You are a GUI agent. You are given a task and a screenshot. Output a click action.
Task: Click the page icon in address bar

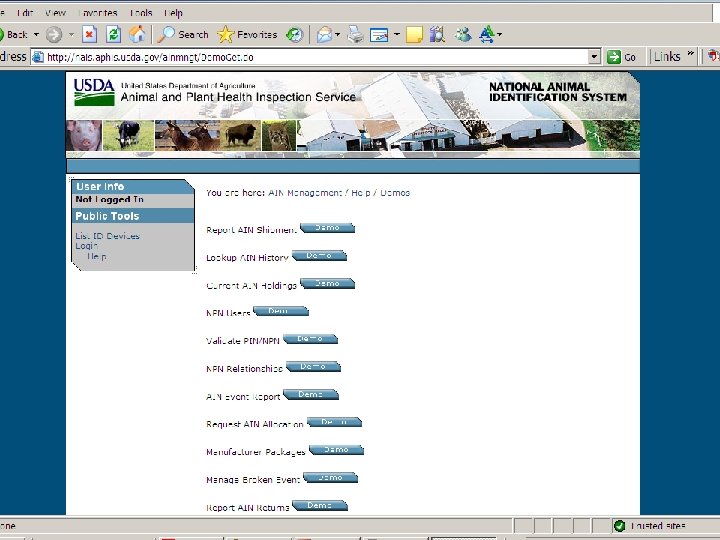(x=38, y=57)
